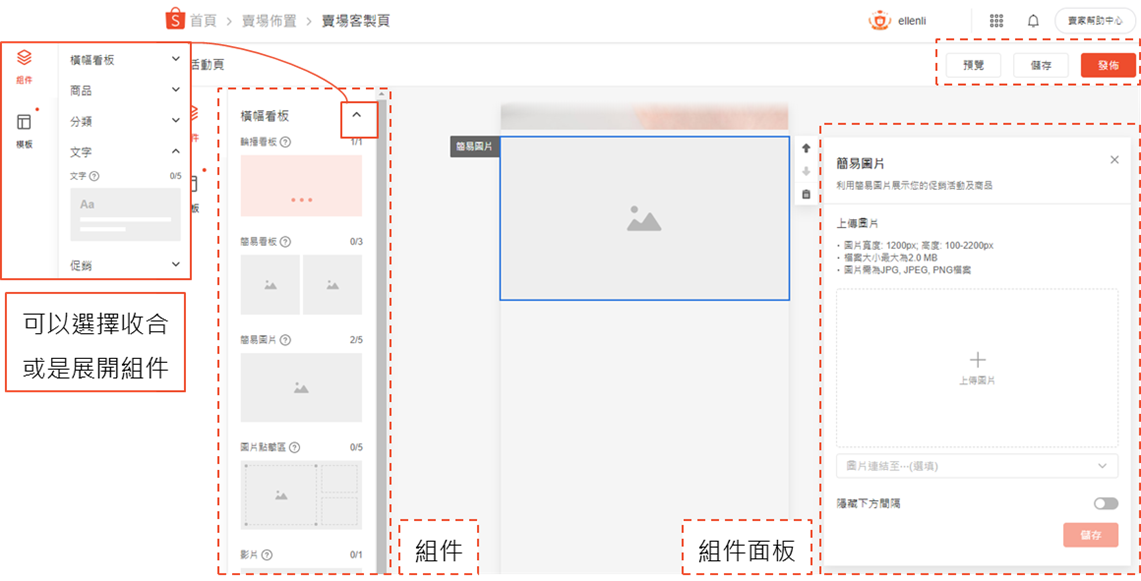Go to 首頁 in the breadcrumb
This screenshot has width=1141, height=581.
203,21
